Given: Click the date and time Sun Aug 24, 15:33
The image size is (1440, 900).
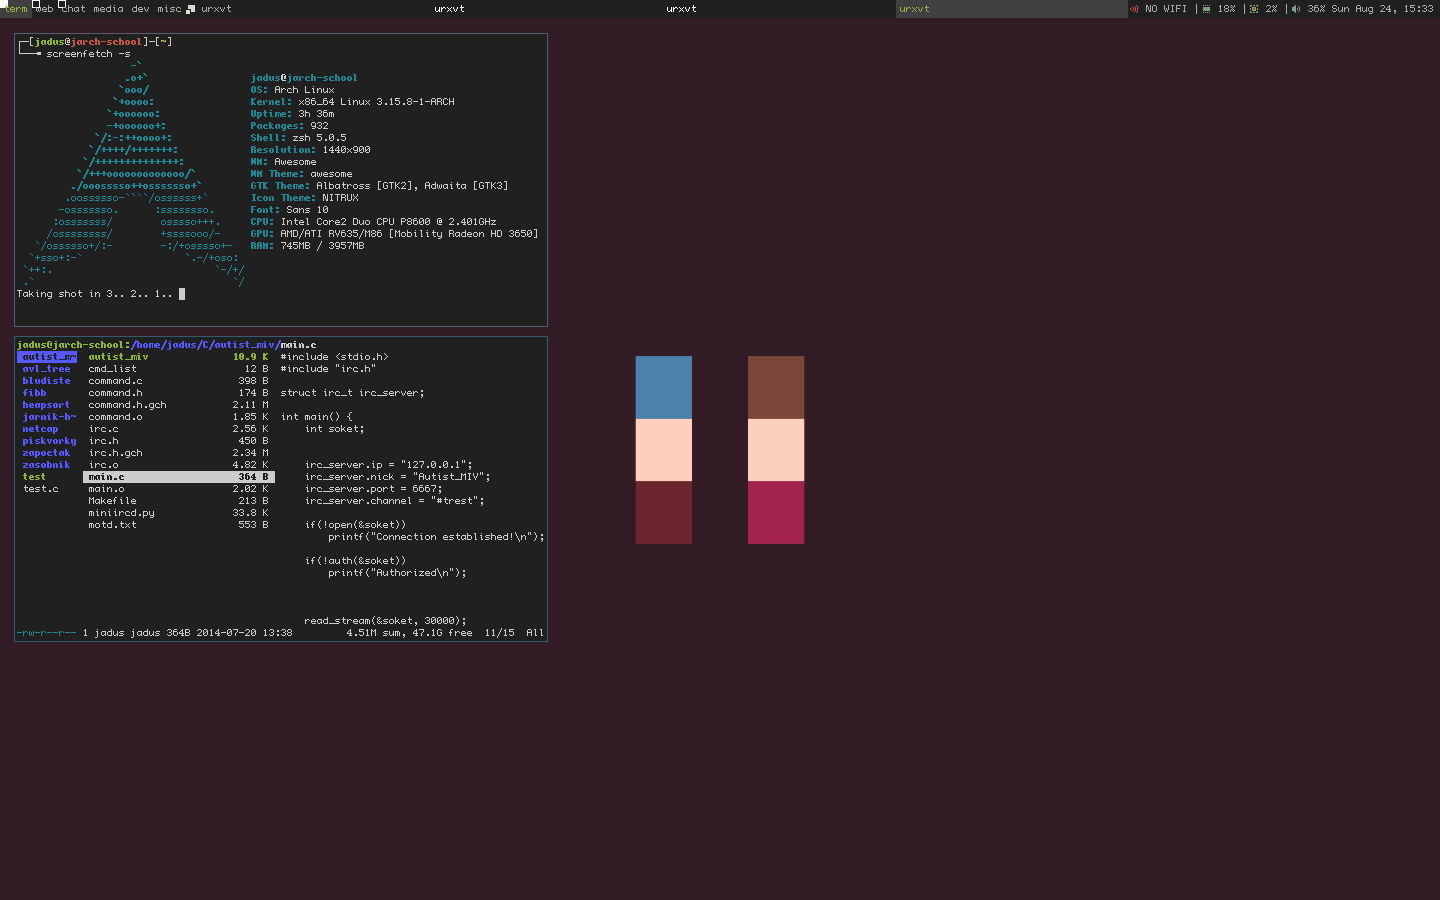Looking at the screenshot, I should (1382, 9).
